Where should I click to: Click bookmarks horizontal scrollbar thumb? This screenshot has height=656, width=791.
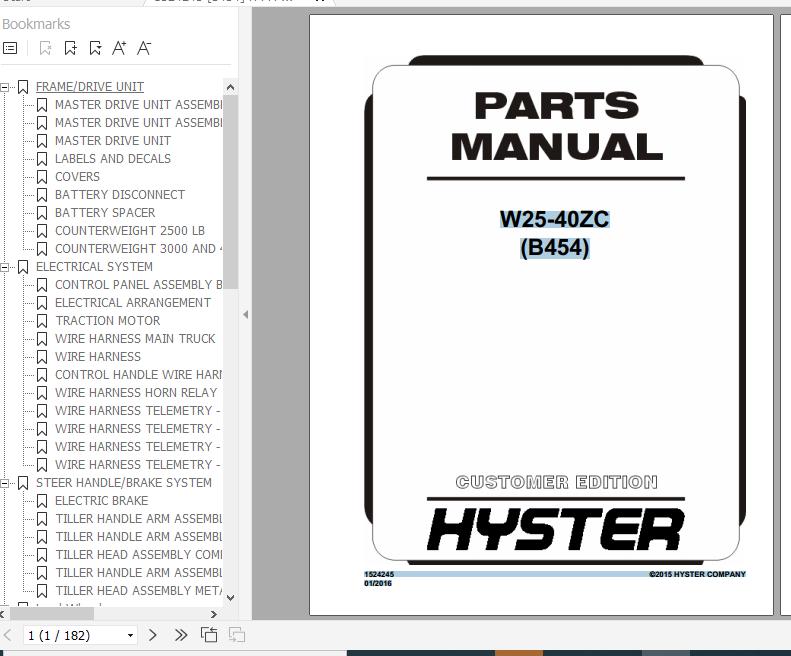pyautogui.click(x=52, y=614)
